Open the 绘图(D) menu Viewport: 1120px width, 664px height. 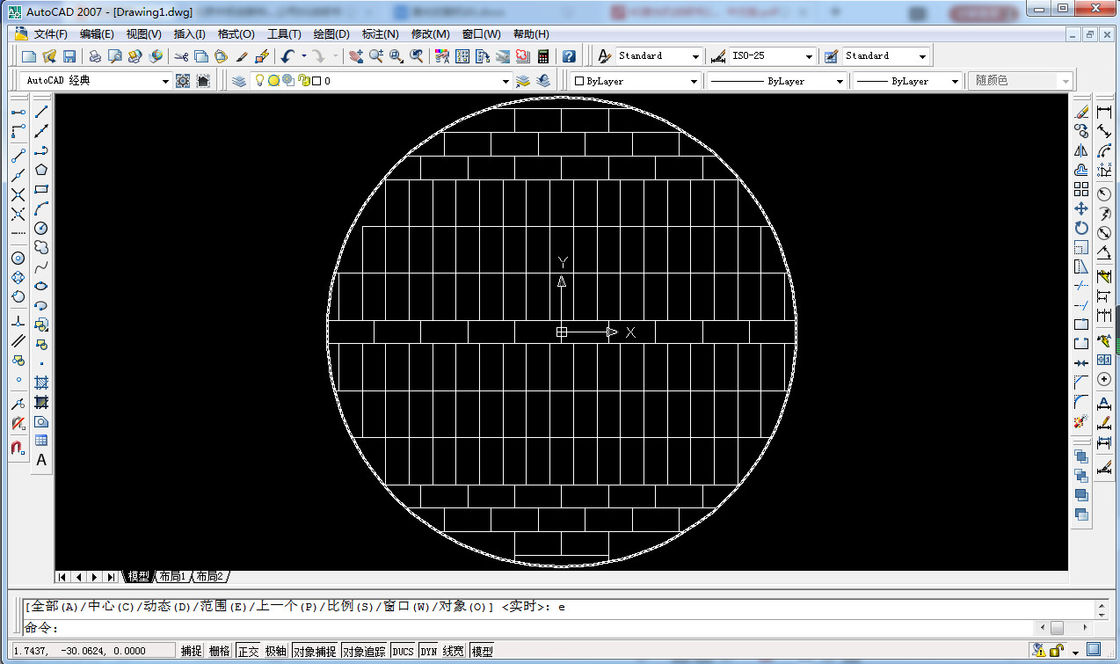click(x=331, y=34)
